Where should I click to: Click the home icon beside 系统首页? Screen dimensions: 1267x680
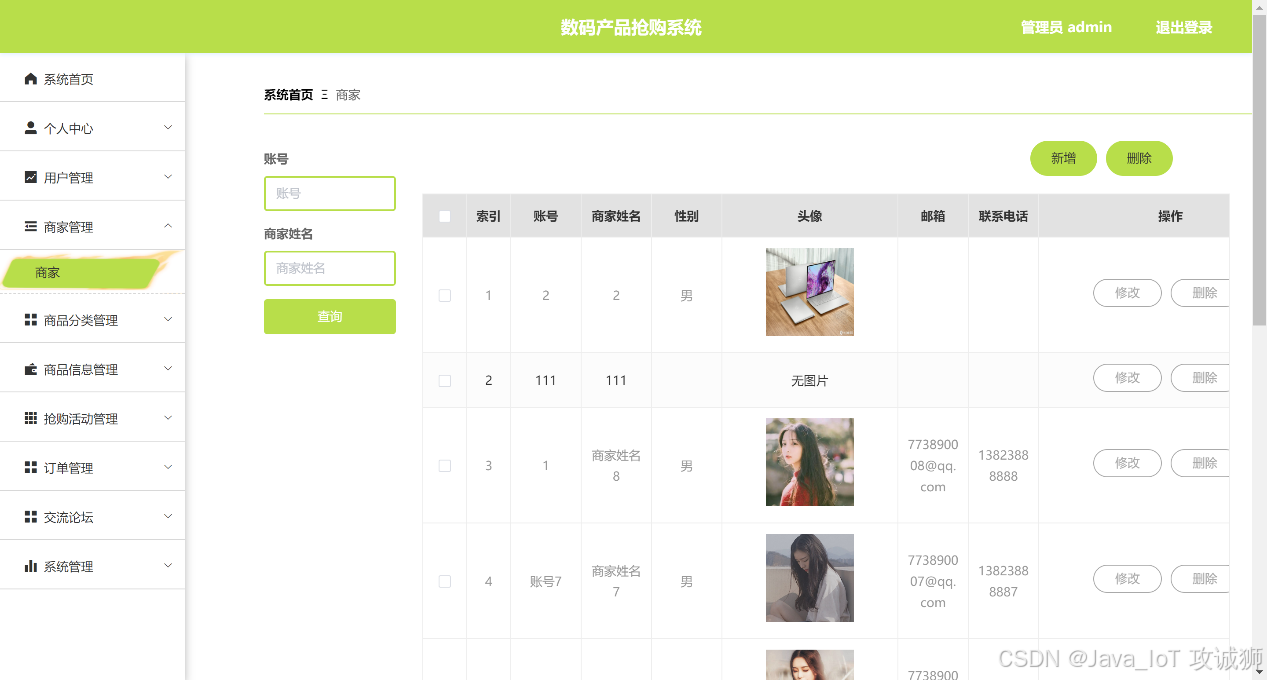tap(31, 79)
